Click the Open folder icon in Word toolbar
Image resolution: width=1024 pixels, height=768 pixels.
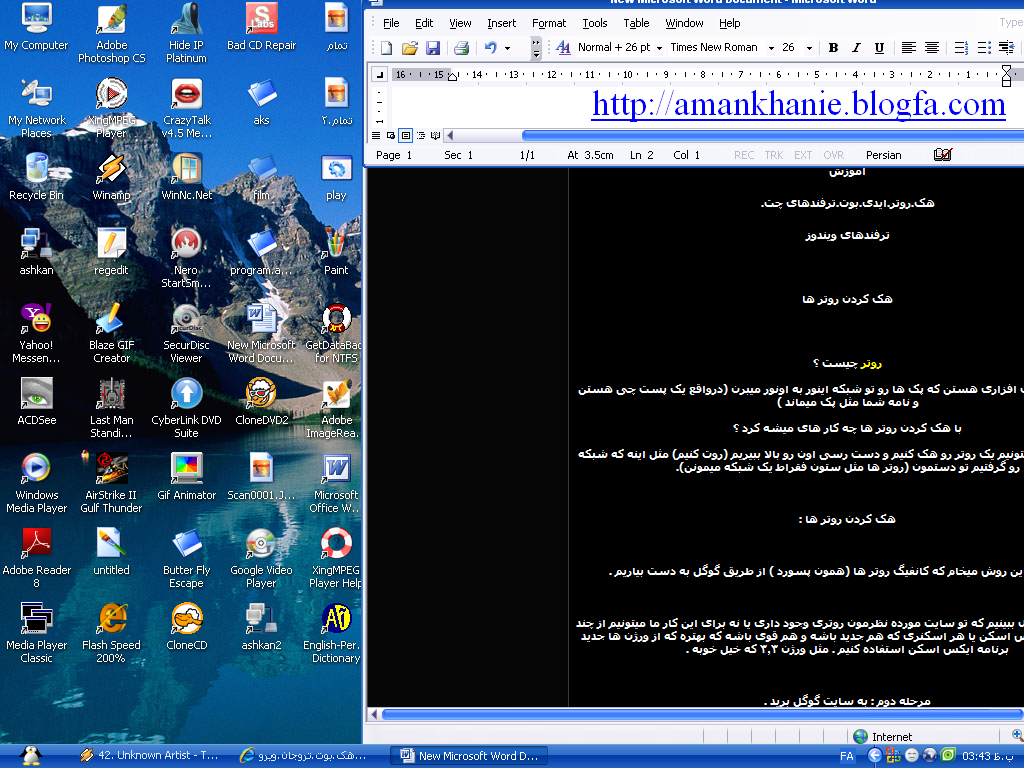coord(409,48)
